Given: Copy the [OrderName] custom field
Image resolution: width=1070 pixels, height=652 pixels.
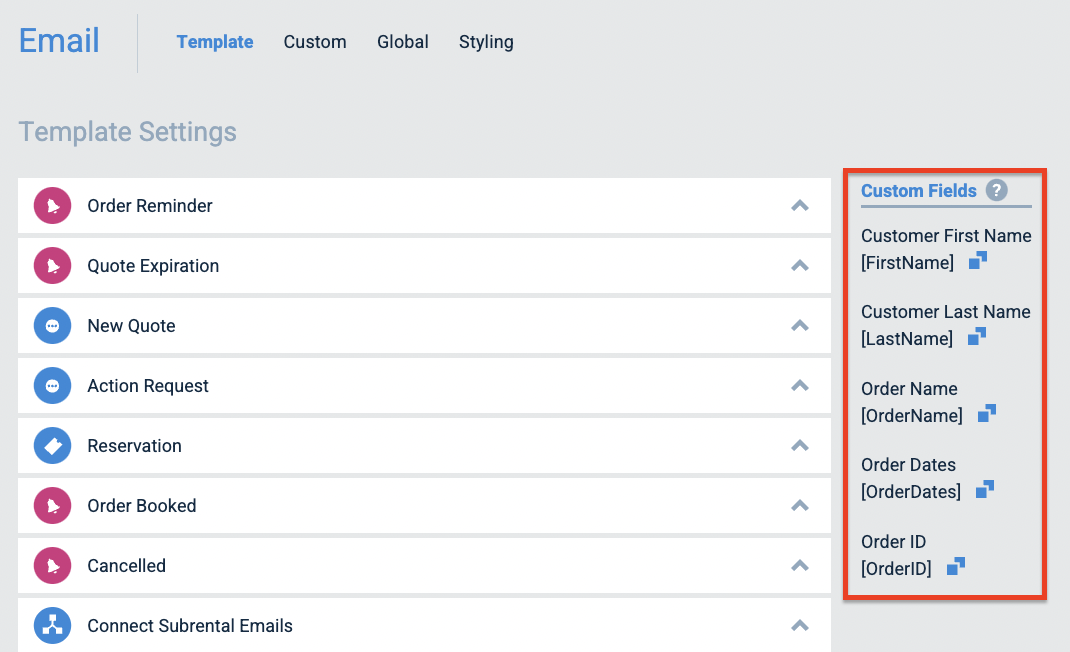Looking at the screenshot, I should pyautogui.click(x=987, y=413).
